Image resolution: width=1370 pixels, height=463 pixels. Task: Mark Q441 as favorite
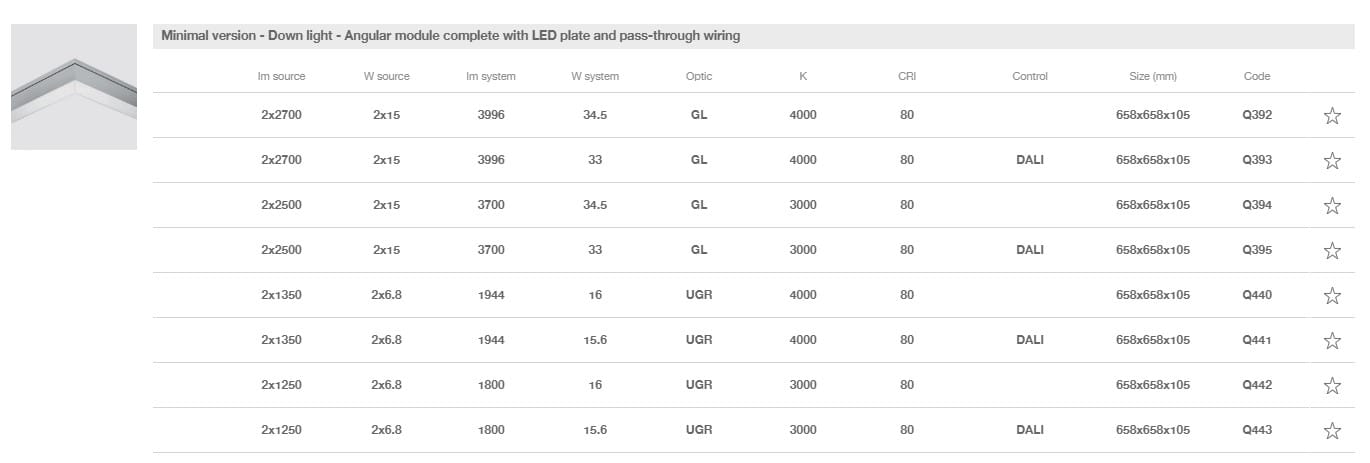pyautogui.click(x=1331, y=341)
